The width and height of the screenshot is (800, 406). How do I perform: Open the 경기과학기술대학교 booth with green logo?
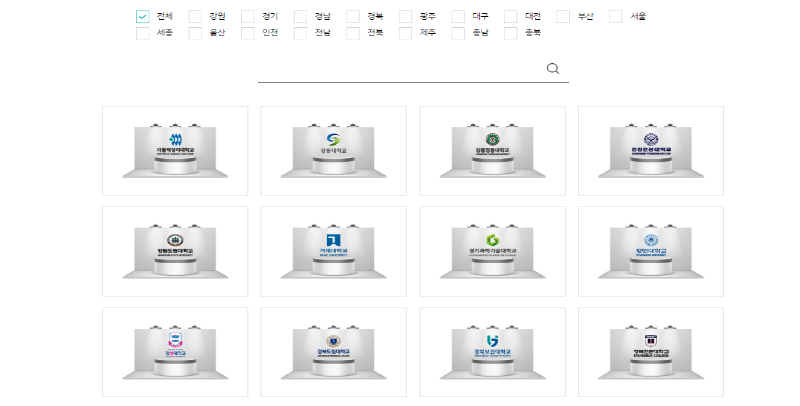coord(491,251)
